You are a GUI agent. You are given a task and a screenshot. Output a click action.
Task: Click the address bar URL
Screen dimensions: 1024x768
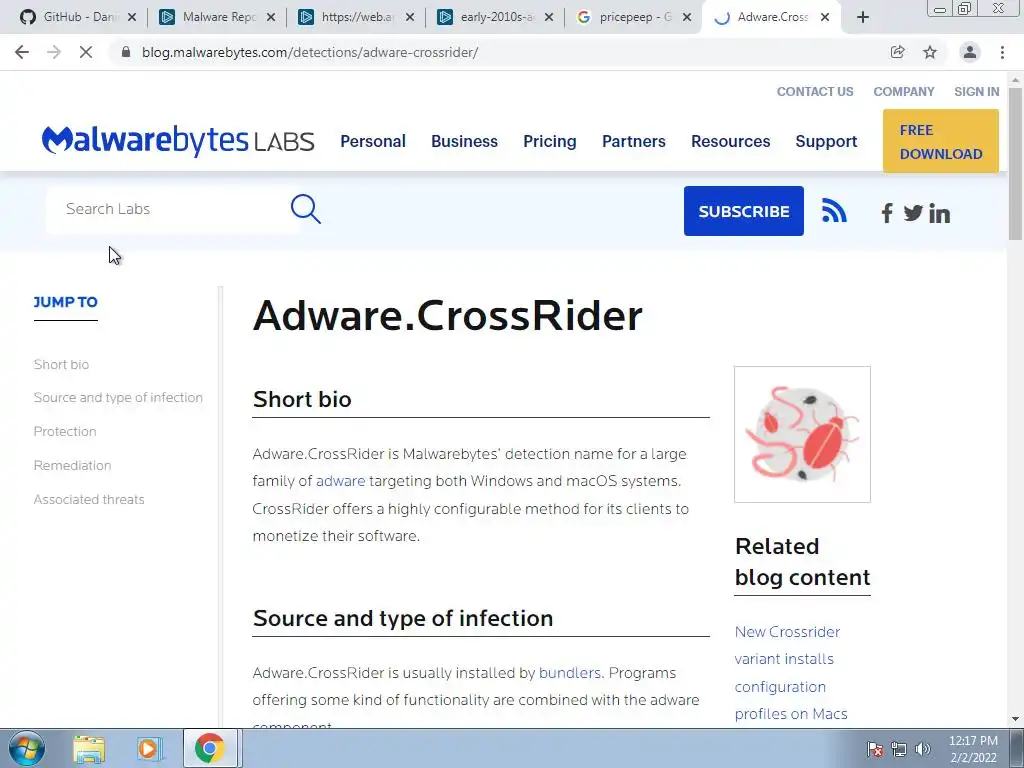(310, 52)
